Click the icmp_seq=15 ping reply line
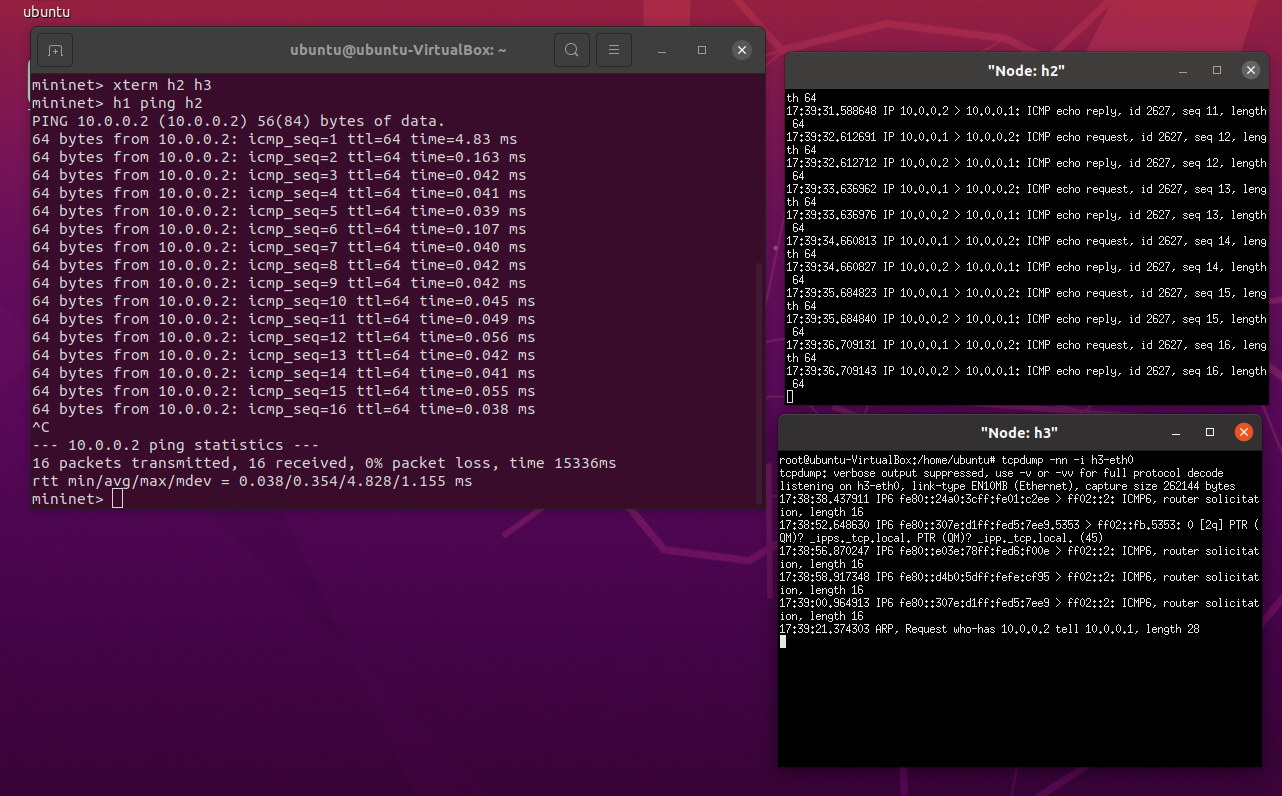Image resolution: width=1282 pixels, height=796 pixels. coord(284,391)
